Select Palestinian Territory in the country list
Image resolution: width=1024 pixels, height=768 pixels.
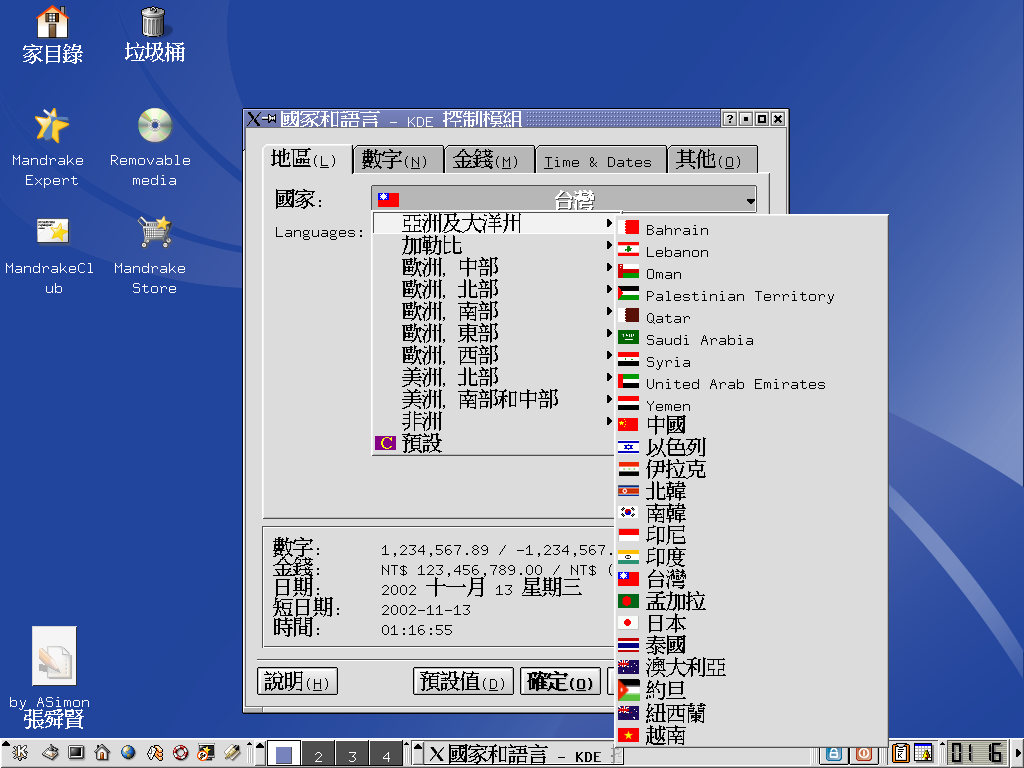click(751, 296)
